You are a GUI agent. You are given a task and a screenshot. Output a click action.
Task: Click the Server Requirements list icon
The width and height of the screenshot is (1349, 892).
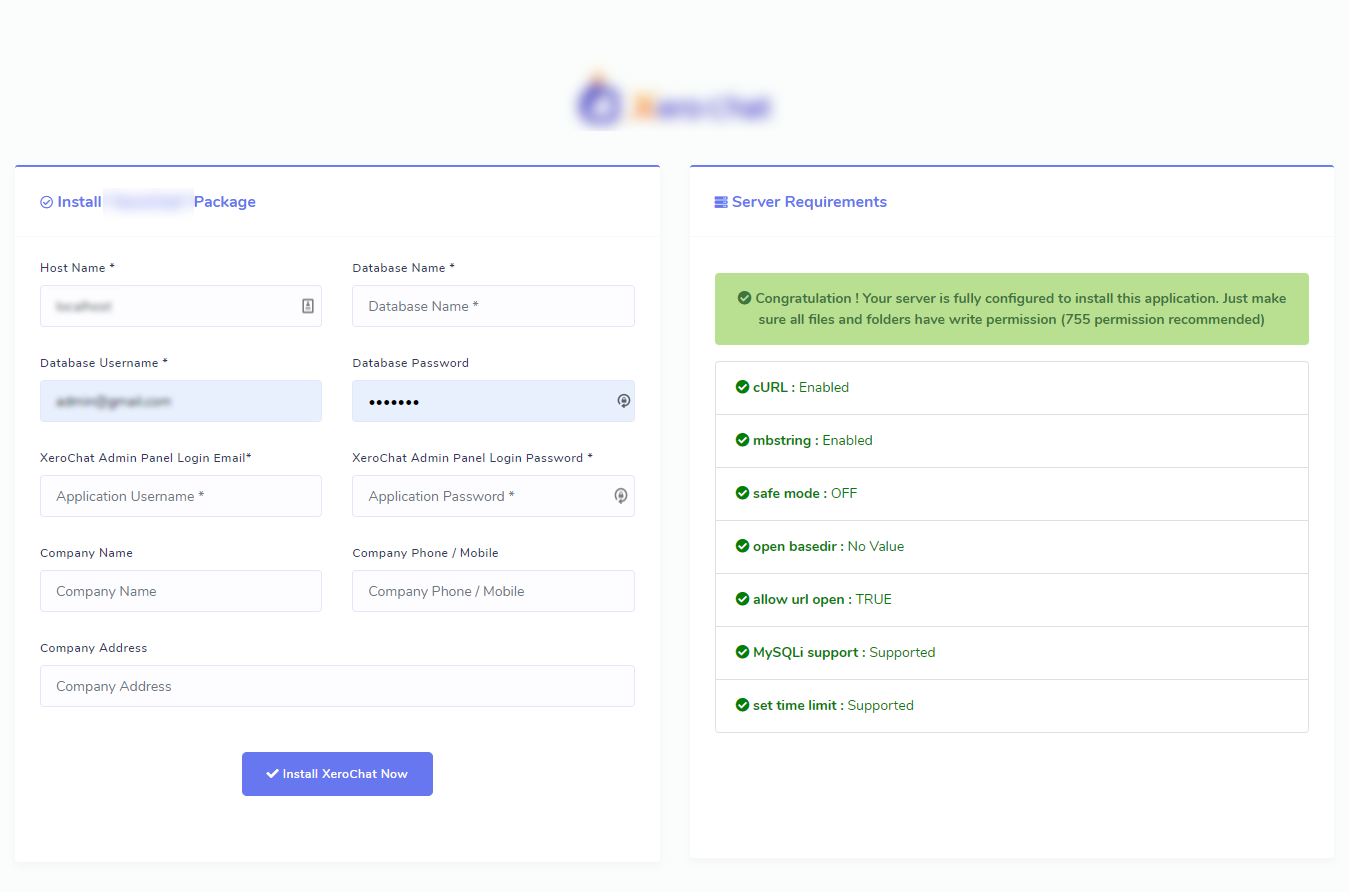tap(721, 202)
